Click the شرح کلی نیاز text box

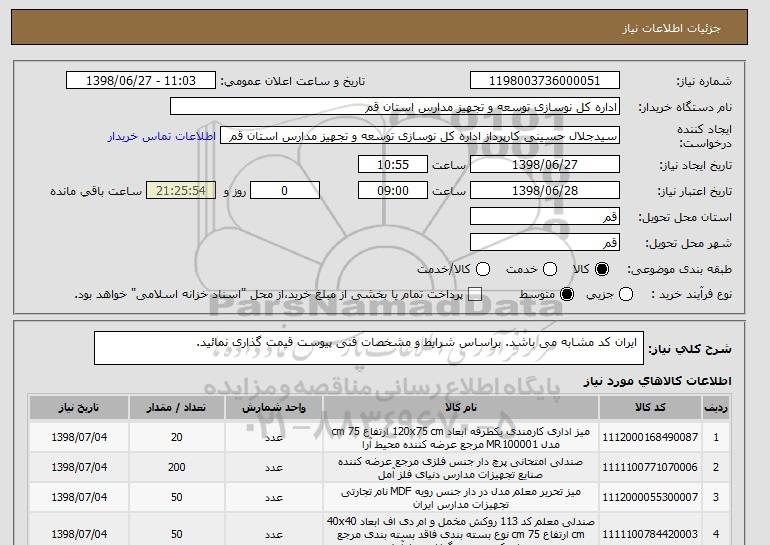point(369,348)
